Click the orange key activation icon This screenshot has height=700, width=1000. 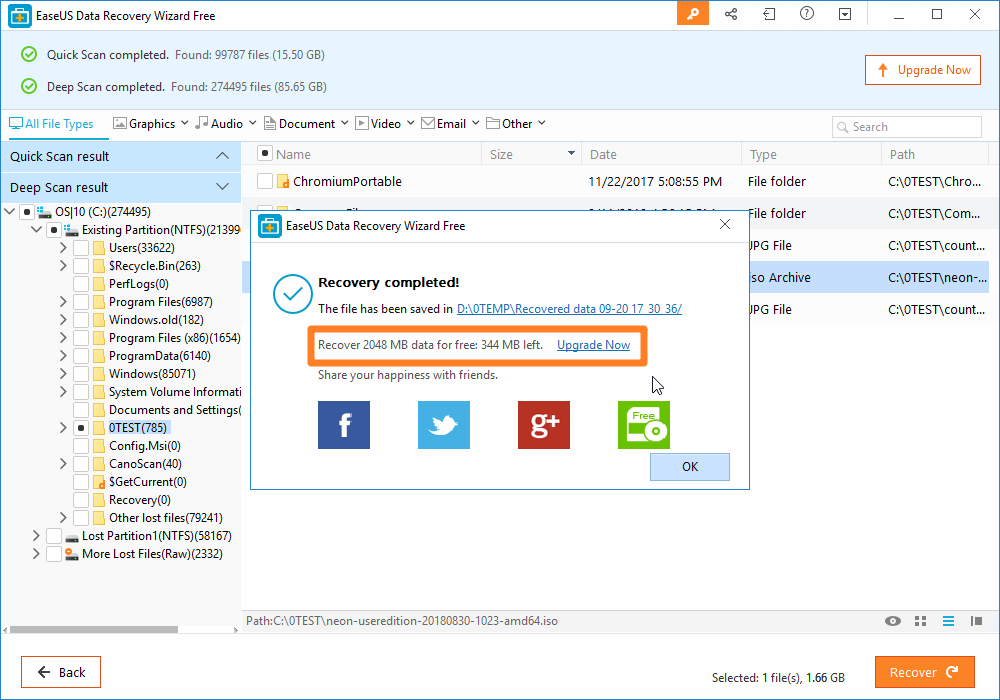pos(693,13)
